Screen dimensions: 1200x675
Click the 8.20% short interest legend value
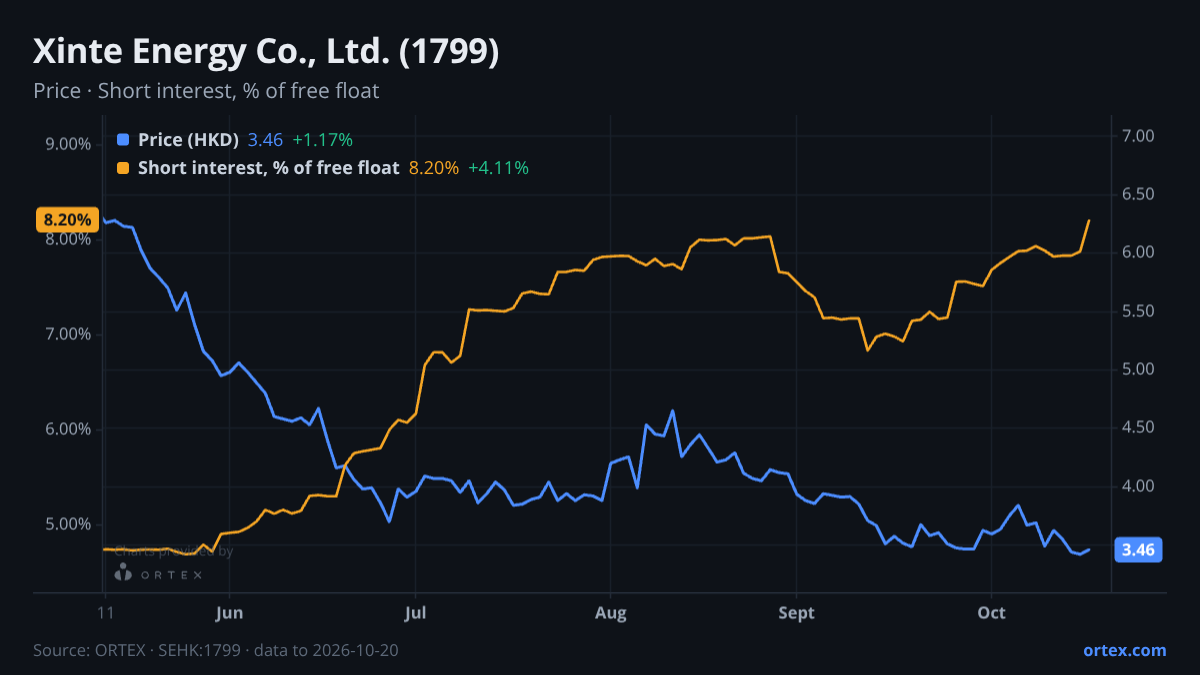(x=434, y=168)
